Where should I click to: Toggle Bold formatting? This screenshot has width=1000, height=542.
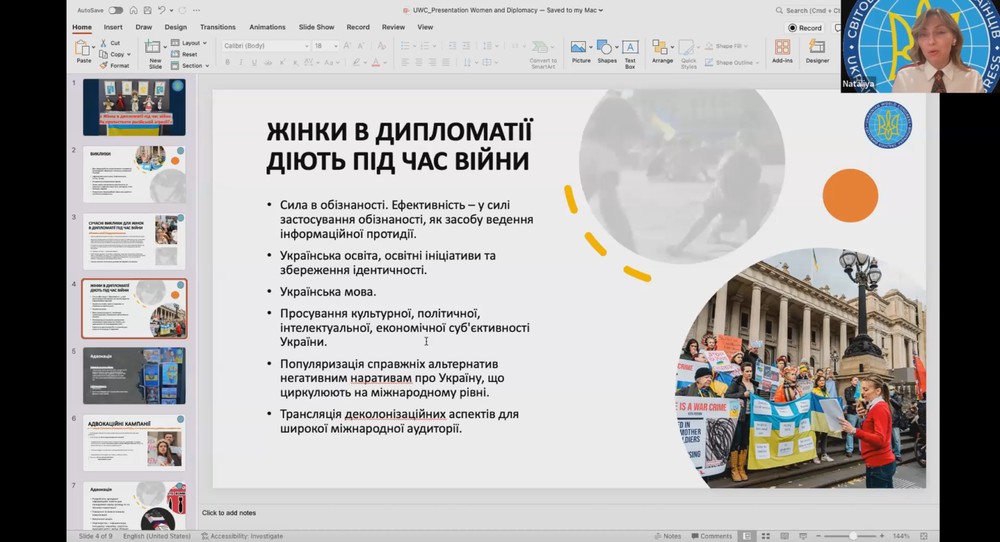point(227,62)
